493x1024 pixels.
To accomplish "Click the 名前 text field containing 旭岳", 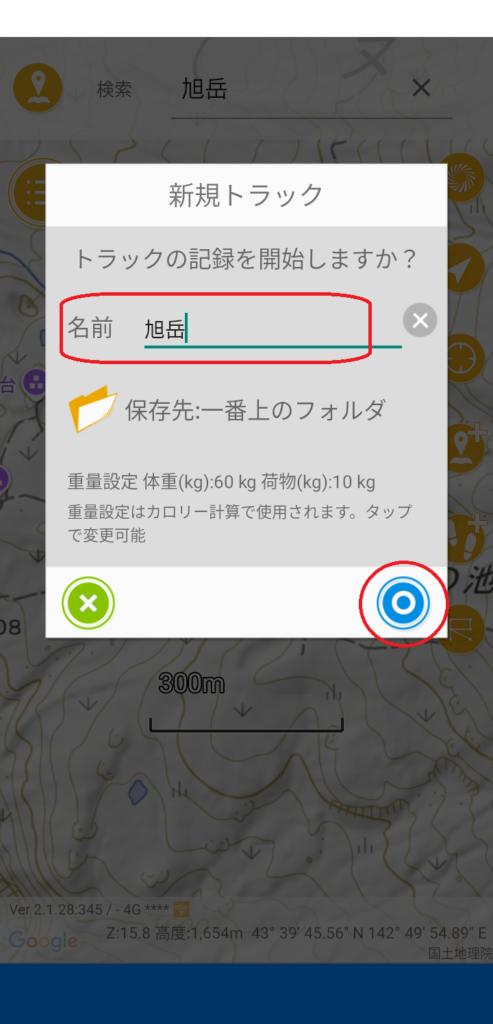I will pyautogui.click(x=272, y=328).
